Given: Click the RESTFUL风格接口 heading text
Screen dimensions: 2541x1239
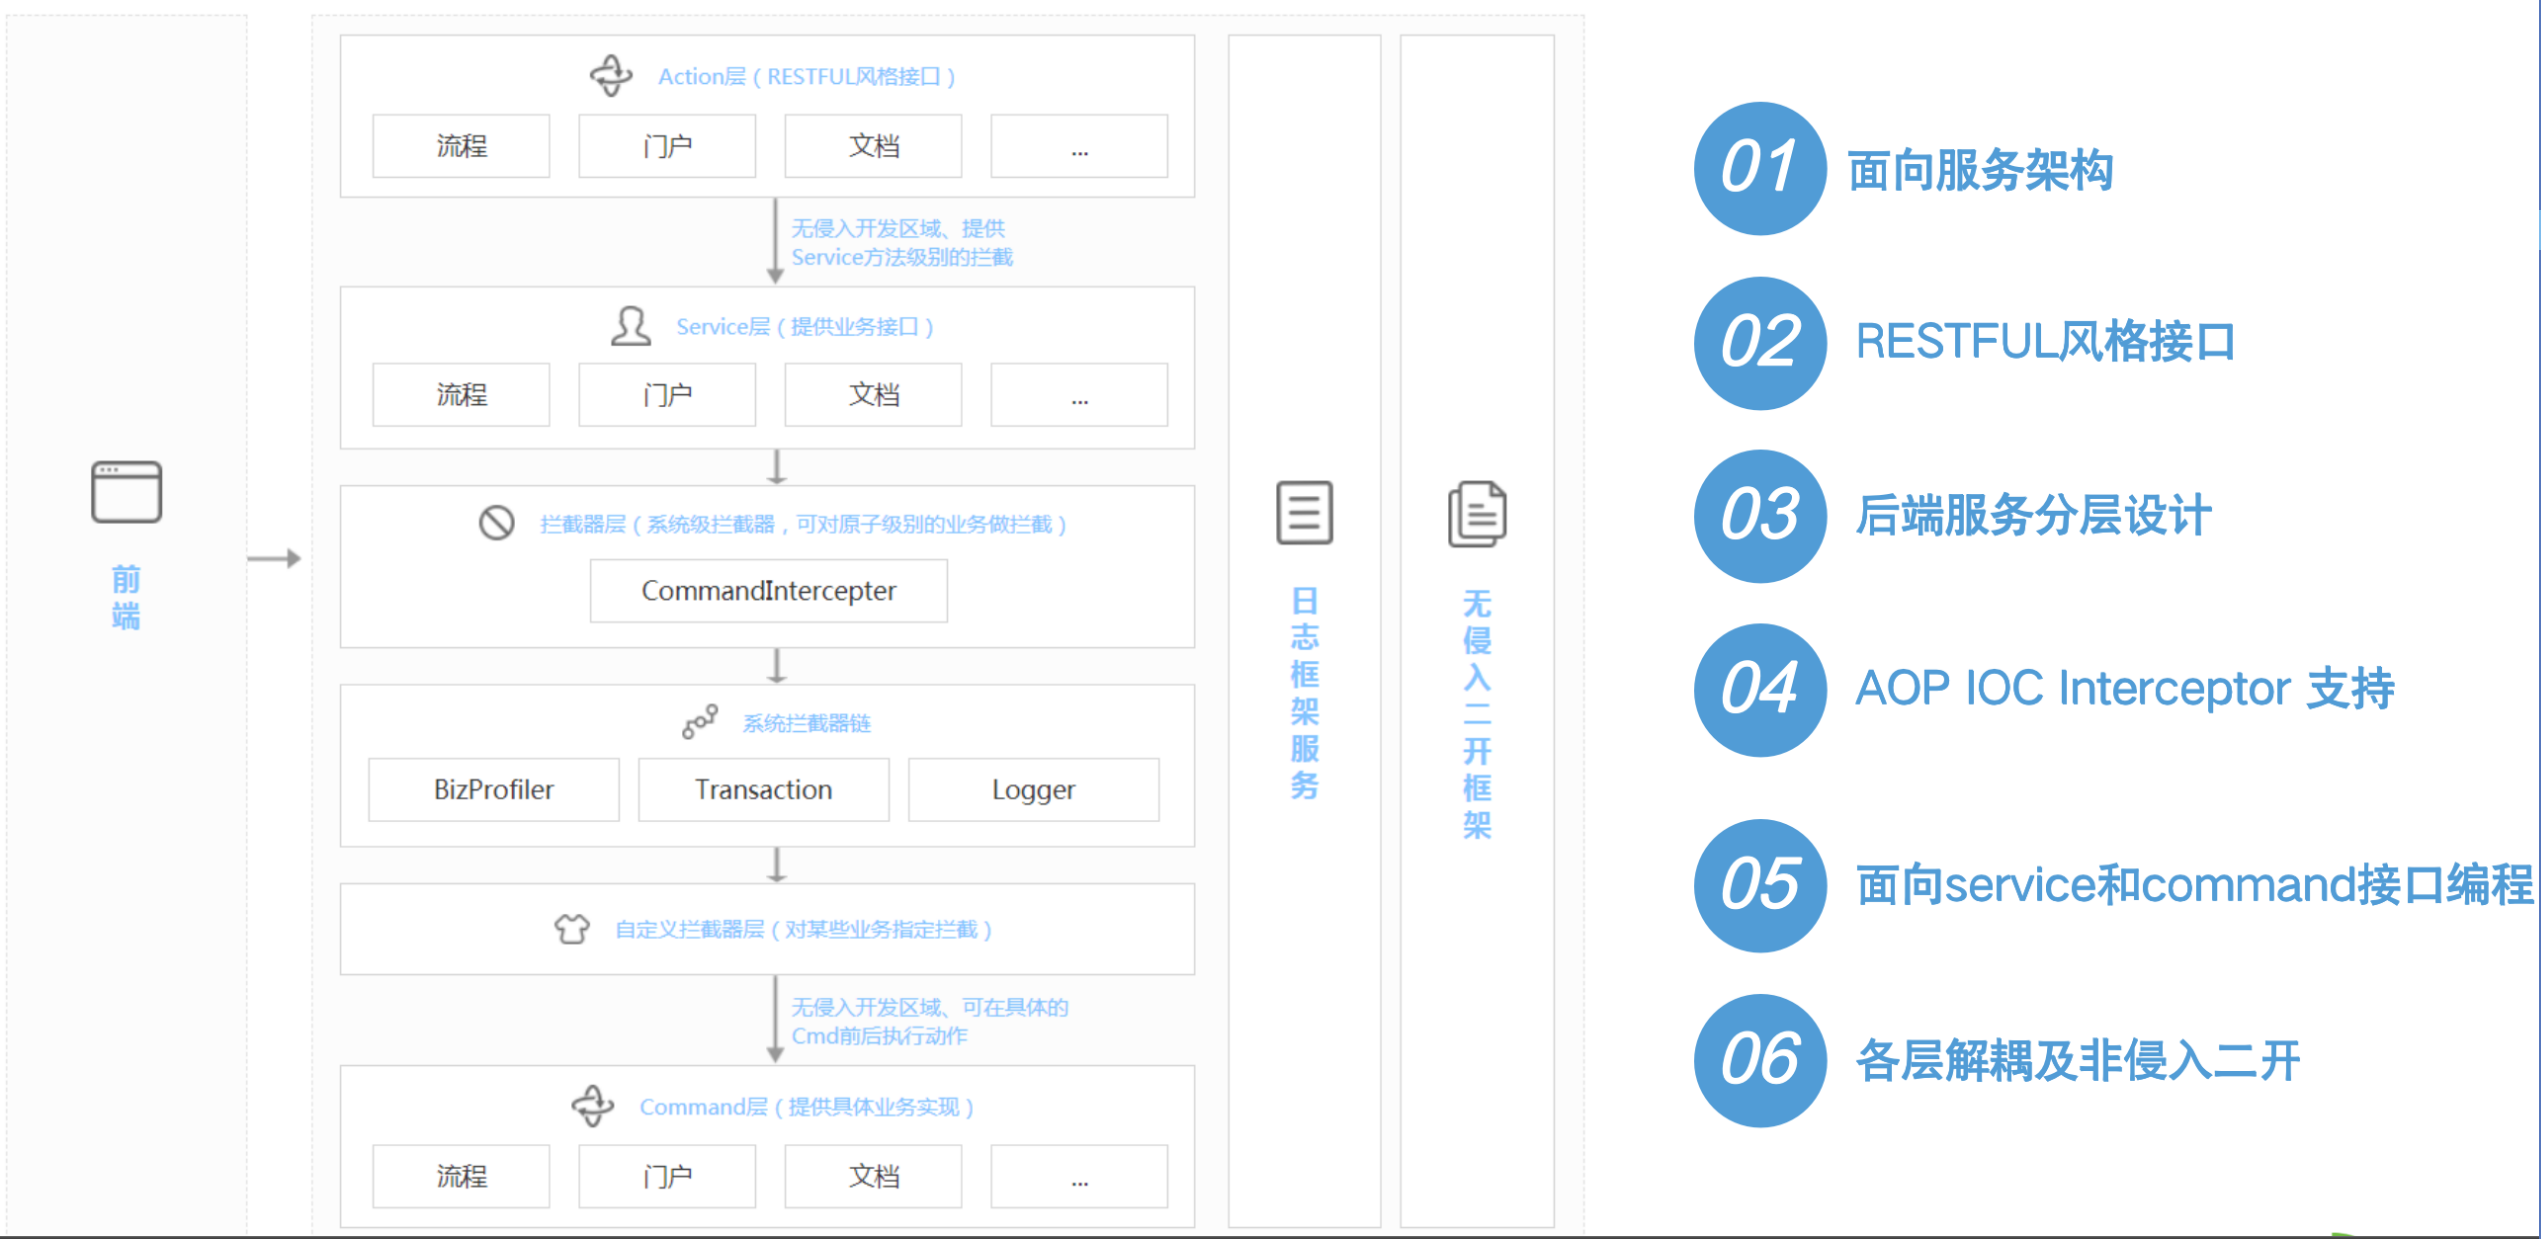Looking at the screenshot, I should coord(2044,342).
